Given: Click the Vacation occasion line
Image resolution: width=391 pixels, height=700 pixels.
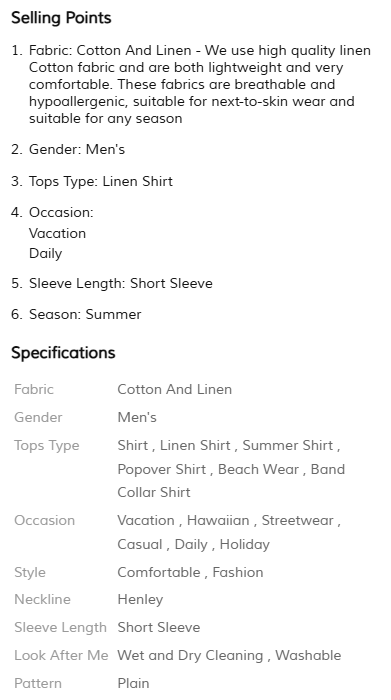Looking at the screenshot, I should pyautogui.click(x=57, y=233).
